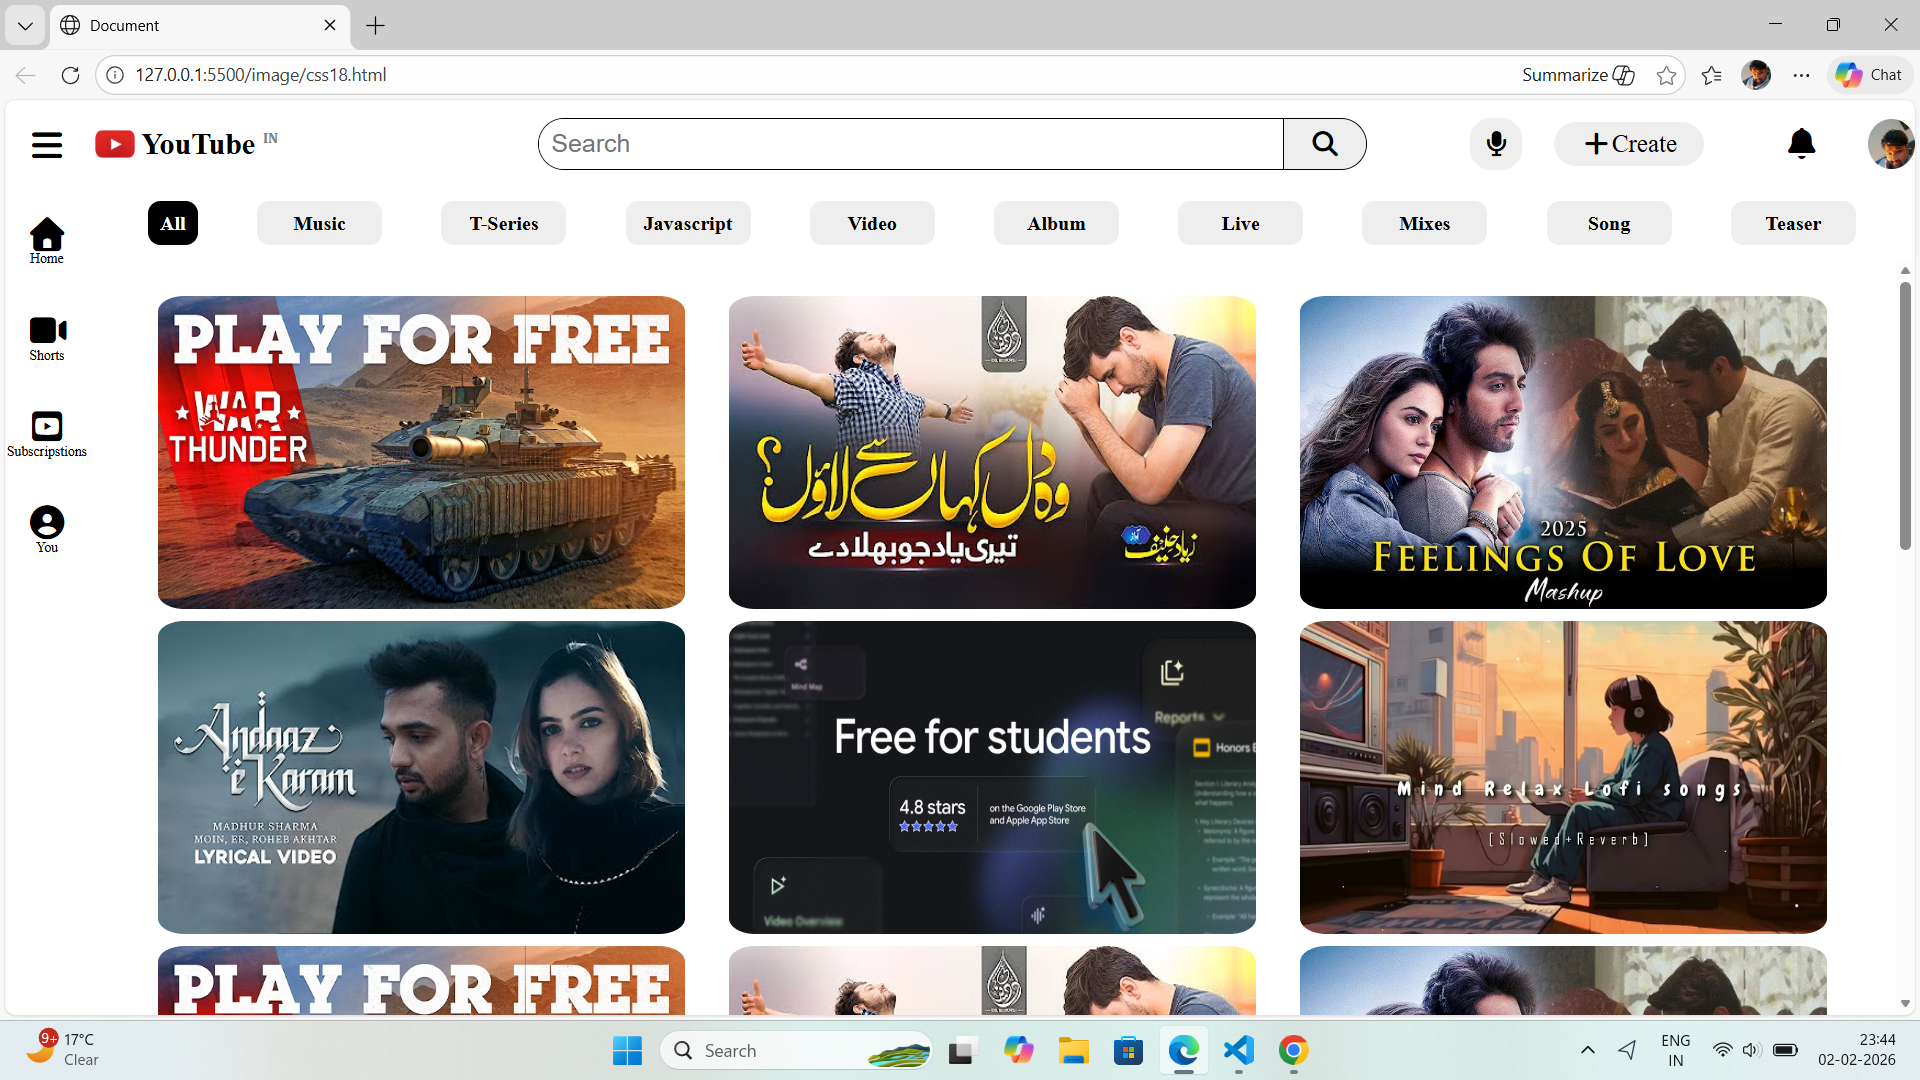Click the page vertical scrollbar
This screenshot has width=1920, height=1080.
click(1905, 415)
